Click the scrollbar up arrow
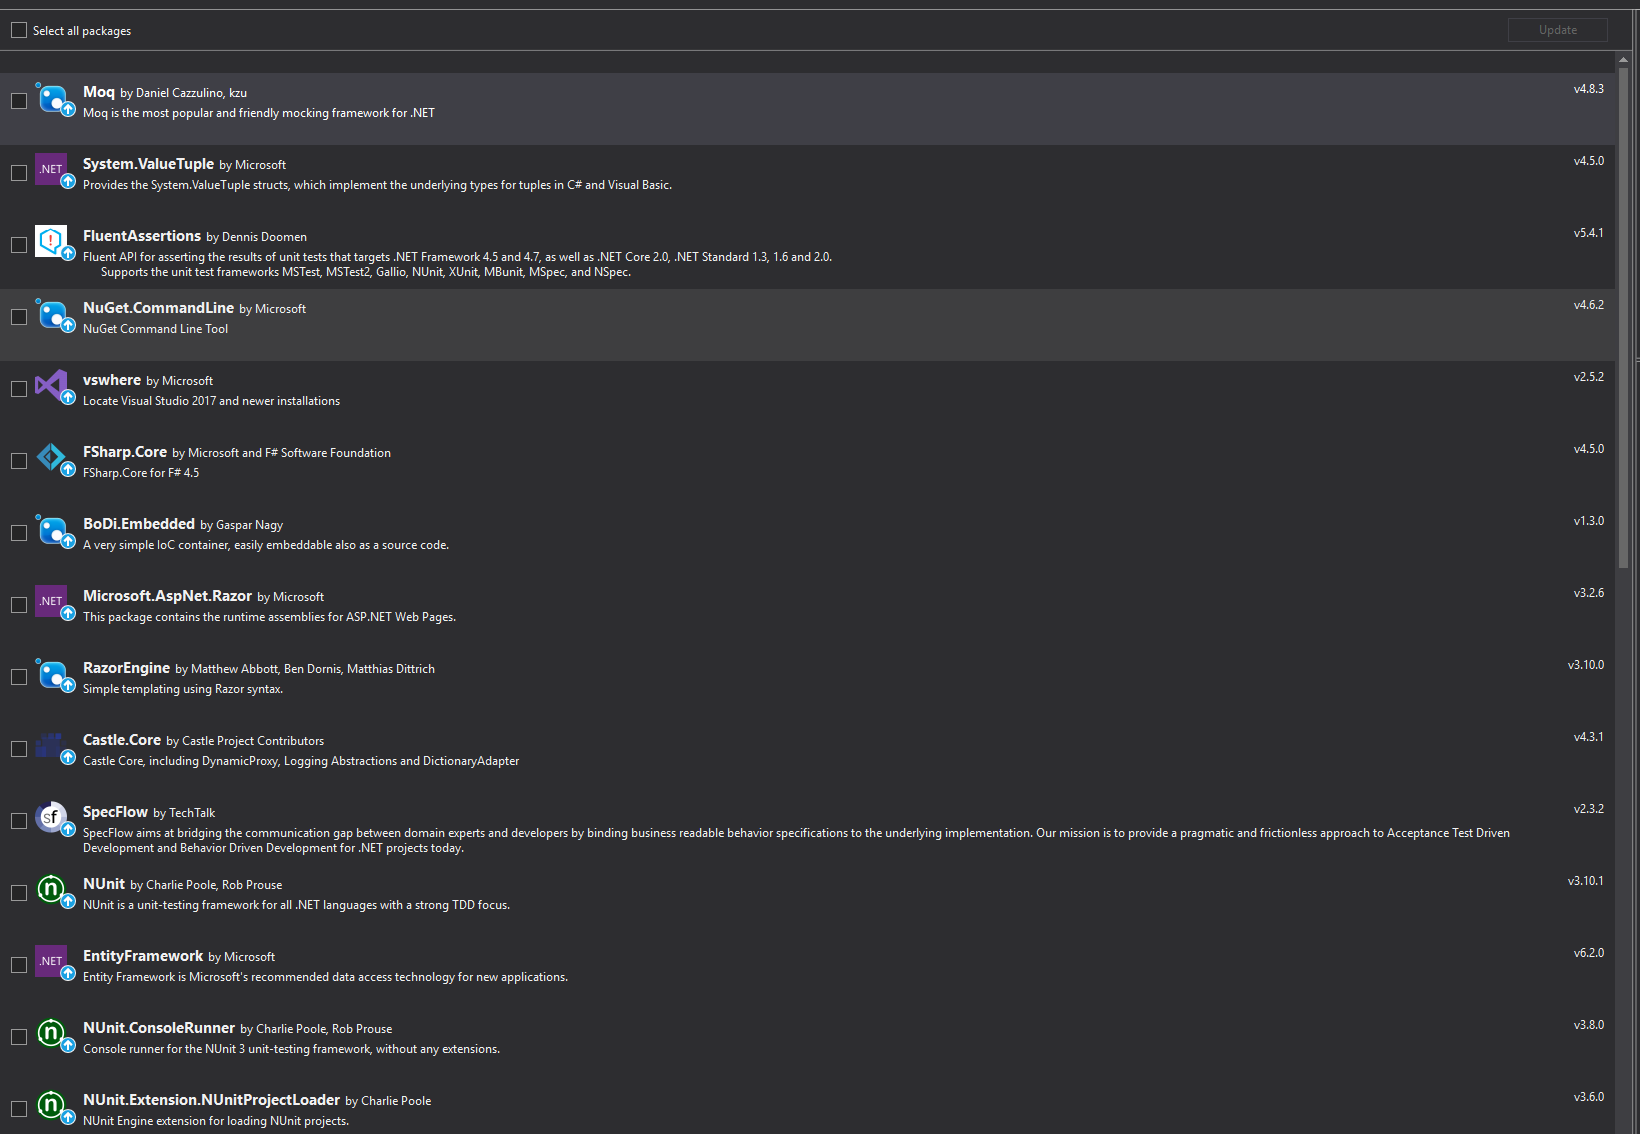 (x=1623, y=59)
